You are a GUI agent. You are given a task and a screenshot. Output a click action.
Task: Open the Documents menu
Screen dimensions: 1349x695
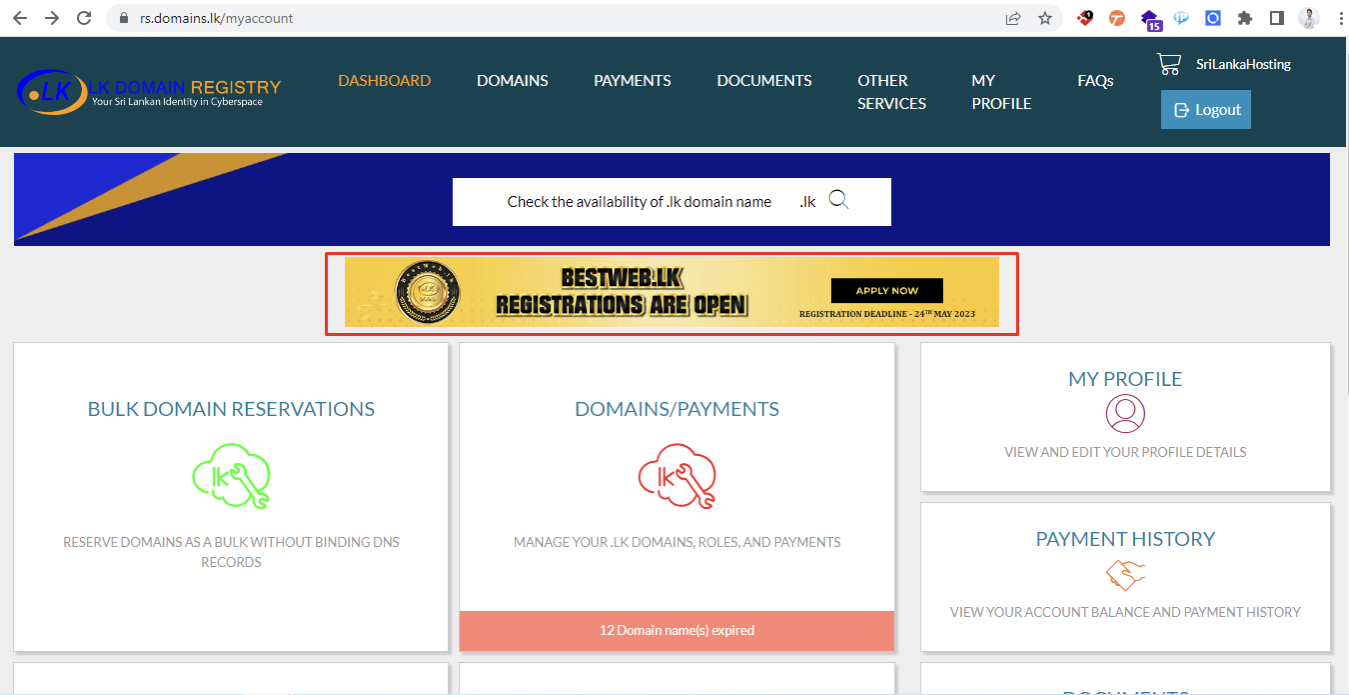764,81
